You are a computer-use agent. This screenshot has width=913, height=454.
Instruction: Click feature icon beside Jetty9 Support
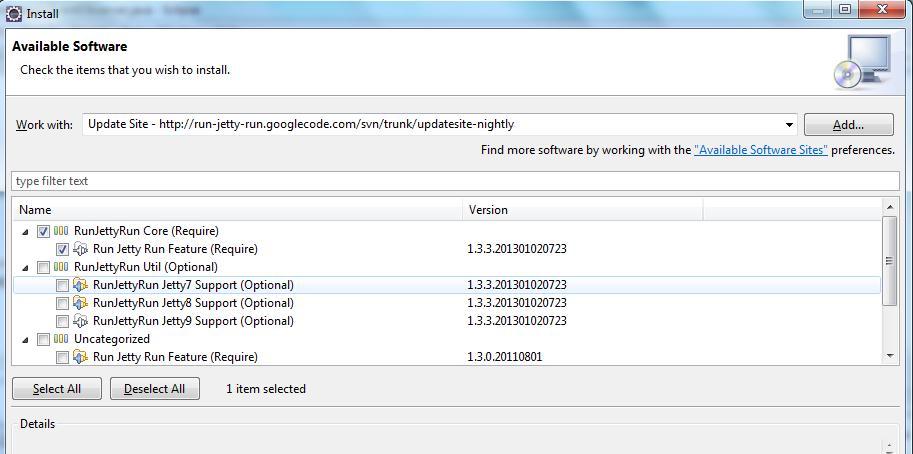pos(80,321)
